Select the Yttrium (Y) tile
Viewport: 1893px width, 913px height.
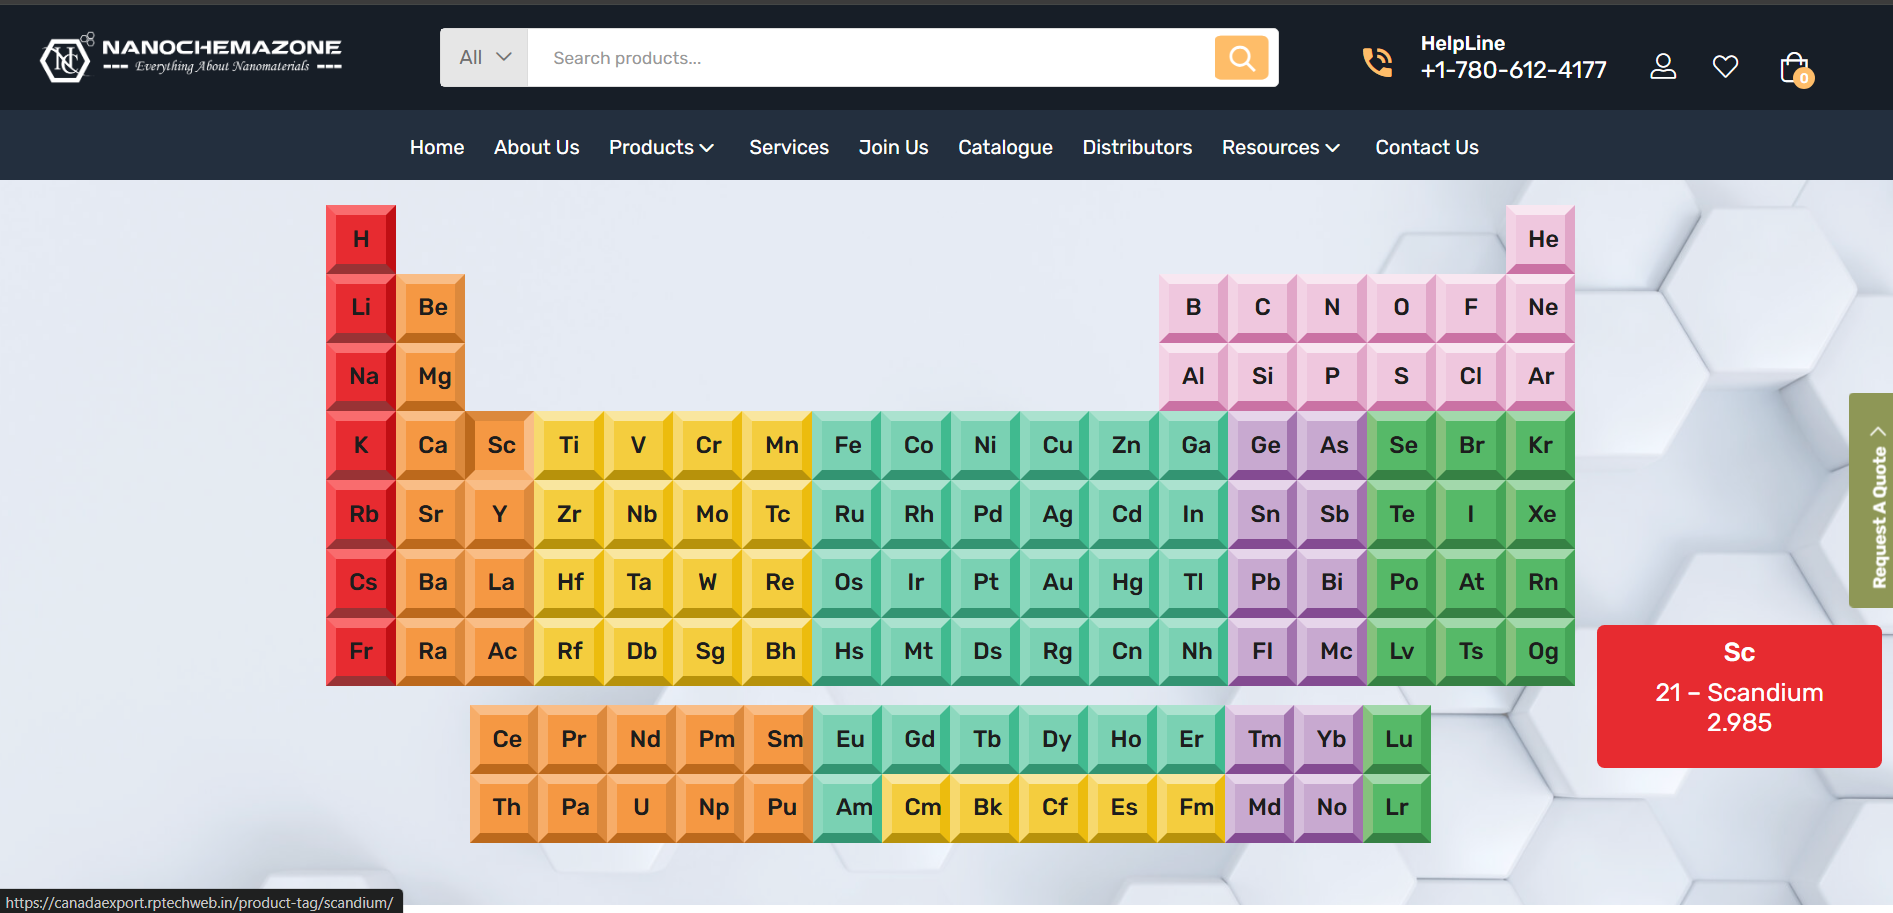(500, 514)
